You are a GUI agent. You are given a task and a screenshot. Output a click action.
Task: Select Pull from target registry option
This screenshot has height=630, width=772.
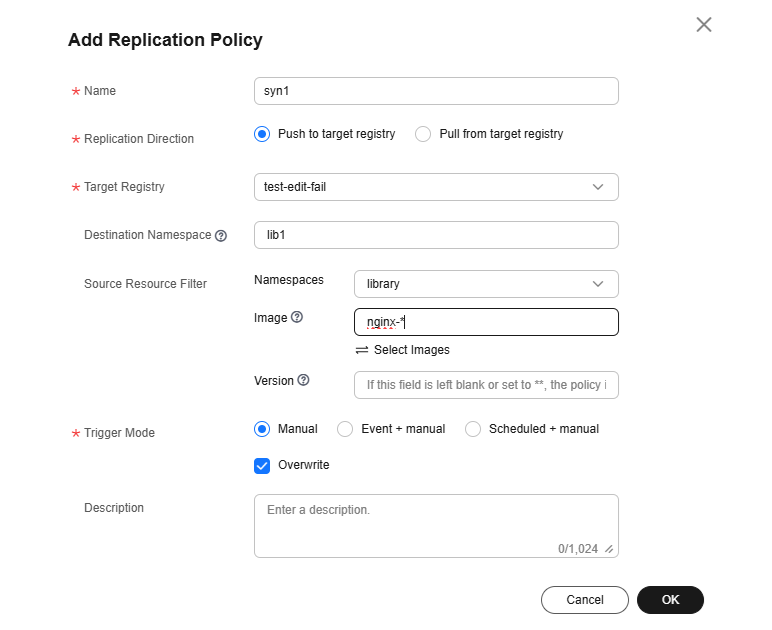click(x=422, y=134)
